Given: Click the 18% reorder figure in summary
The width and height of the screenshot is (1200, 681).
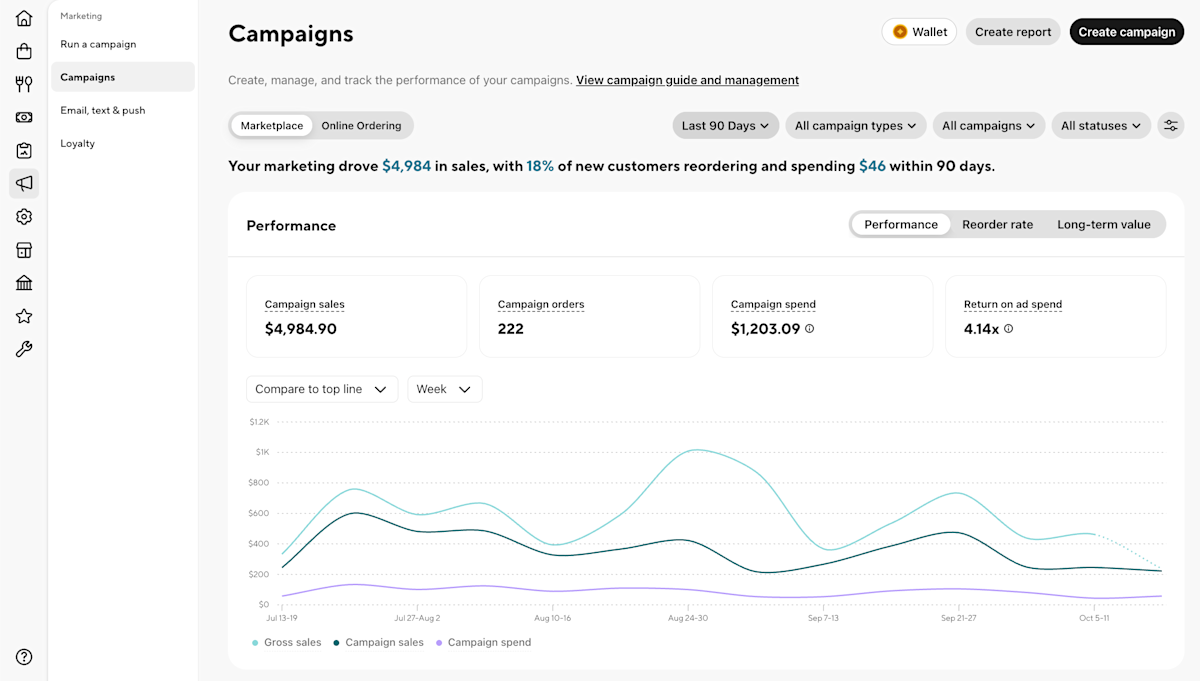Looking at the screenshot, I should click(x=540, y=166).
